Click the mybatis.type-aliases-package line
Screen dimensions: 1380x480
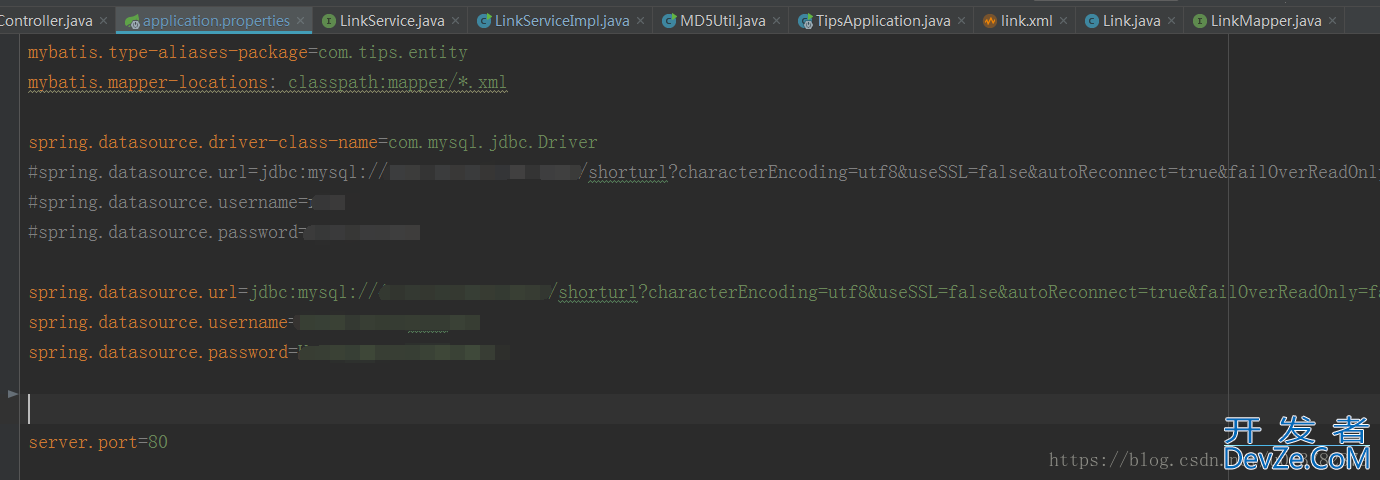tap(248, 52)
